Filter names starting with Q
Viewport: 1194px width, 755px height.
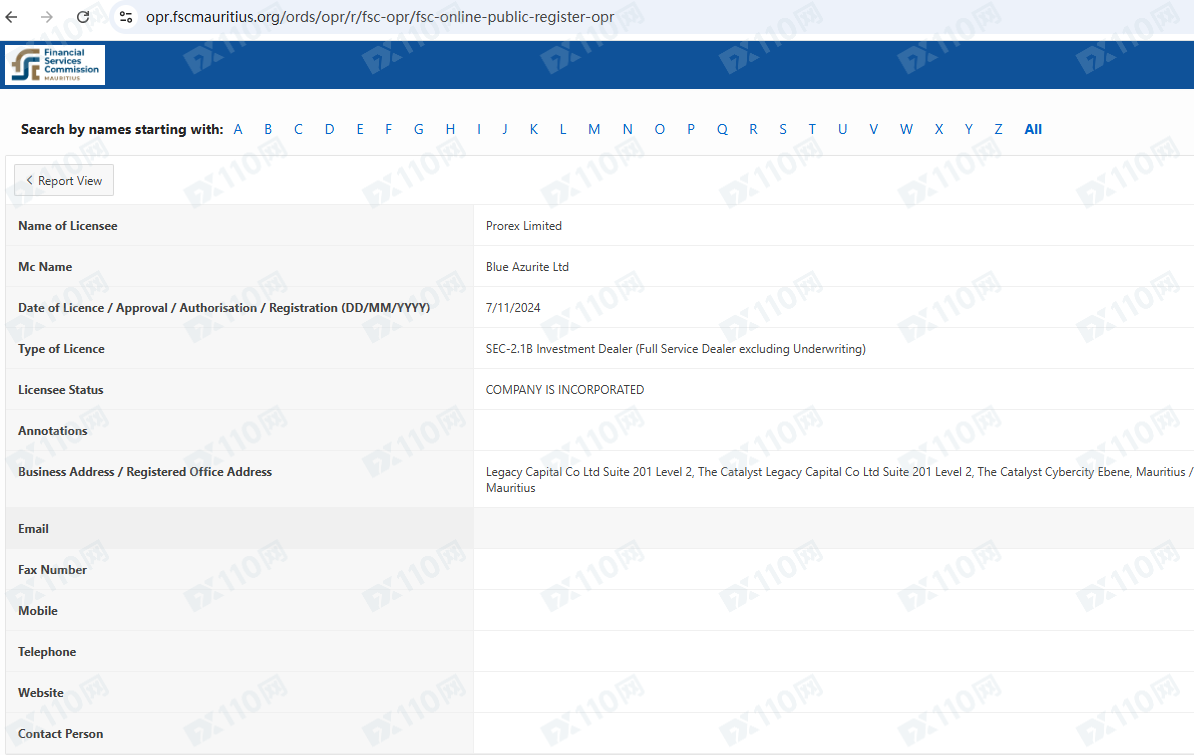(722, 130)
